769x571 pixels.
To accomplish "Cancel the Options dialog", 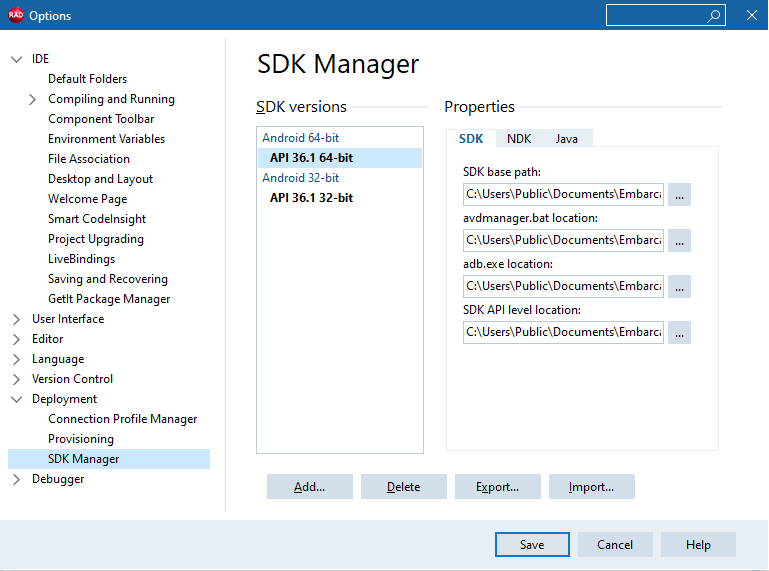I will tap(615, 545).
